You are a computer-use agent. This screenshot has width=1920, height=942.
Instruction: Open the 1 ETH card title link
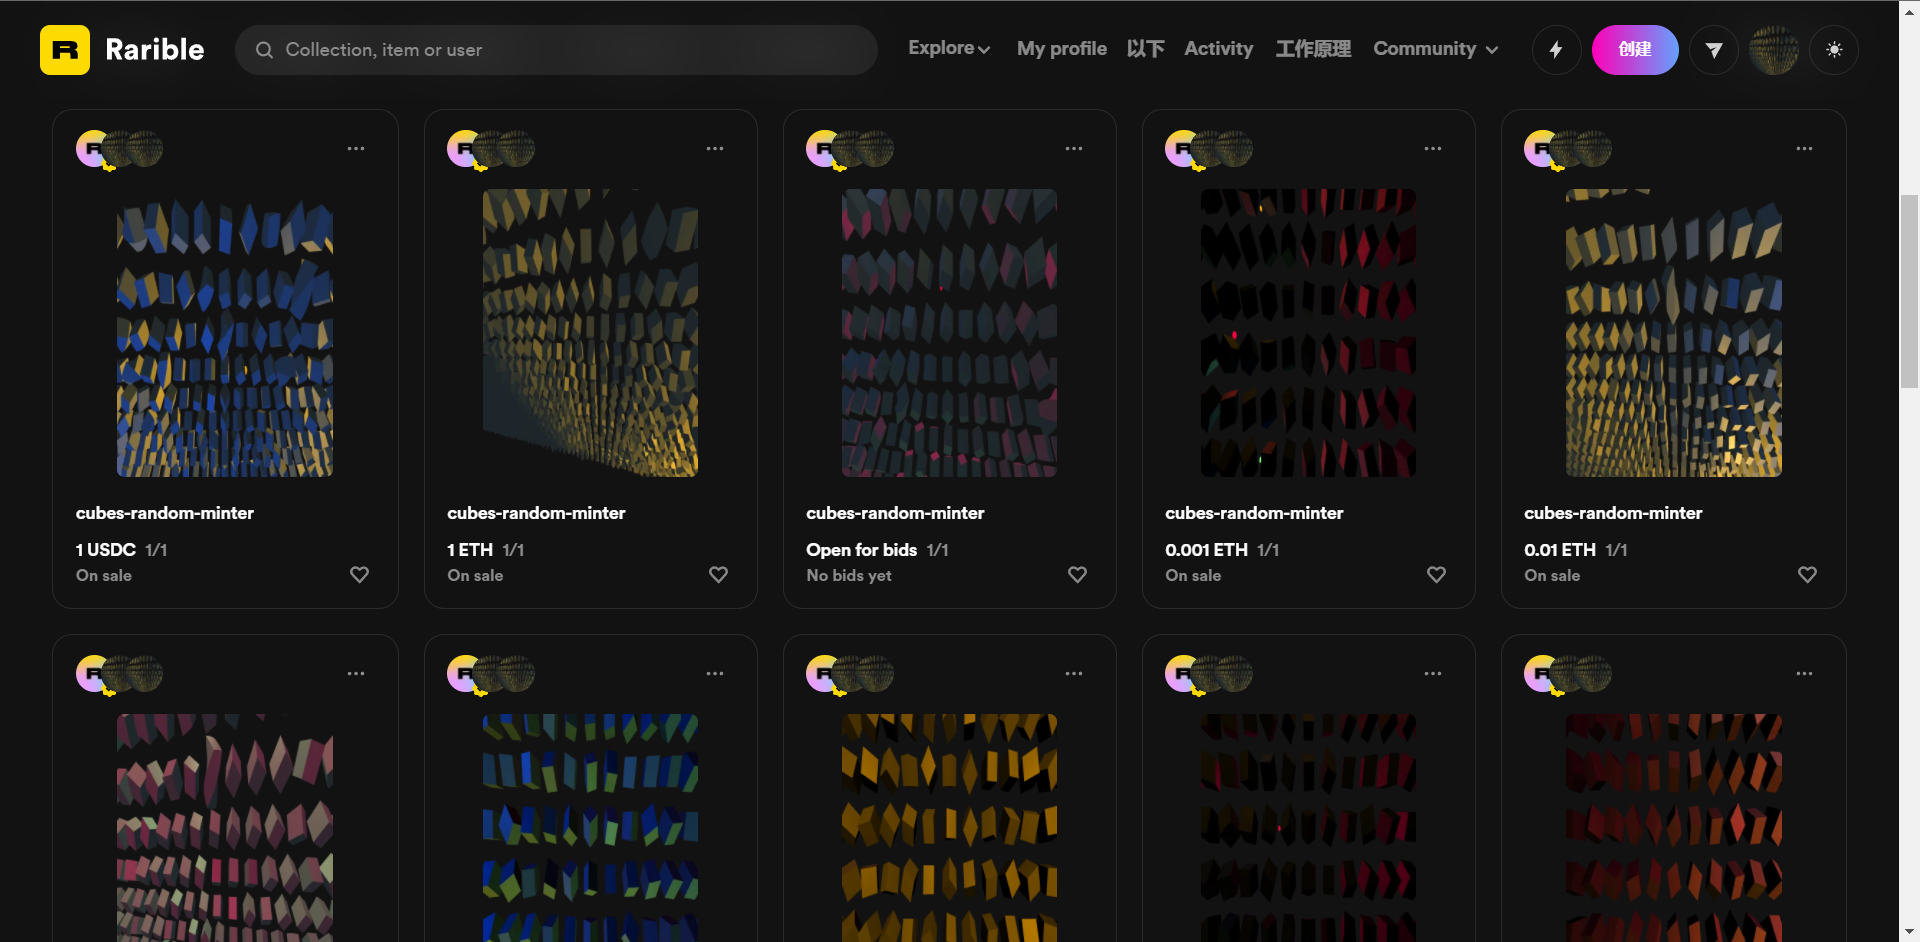(536, 513)
